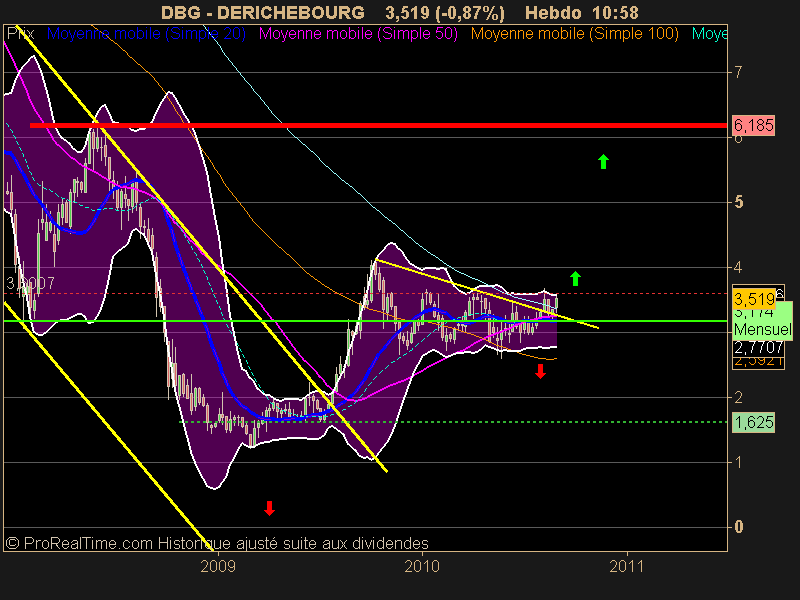This screenshot has height=600, width=800.
Task: Click the 10:58 time in the title
Action: [x=616, y=12]
